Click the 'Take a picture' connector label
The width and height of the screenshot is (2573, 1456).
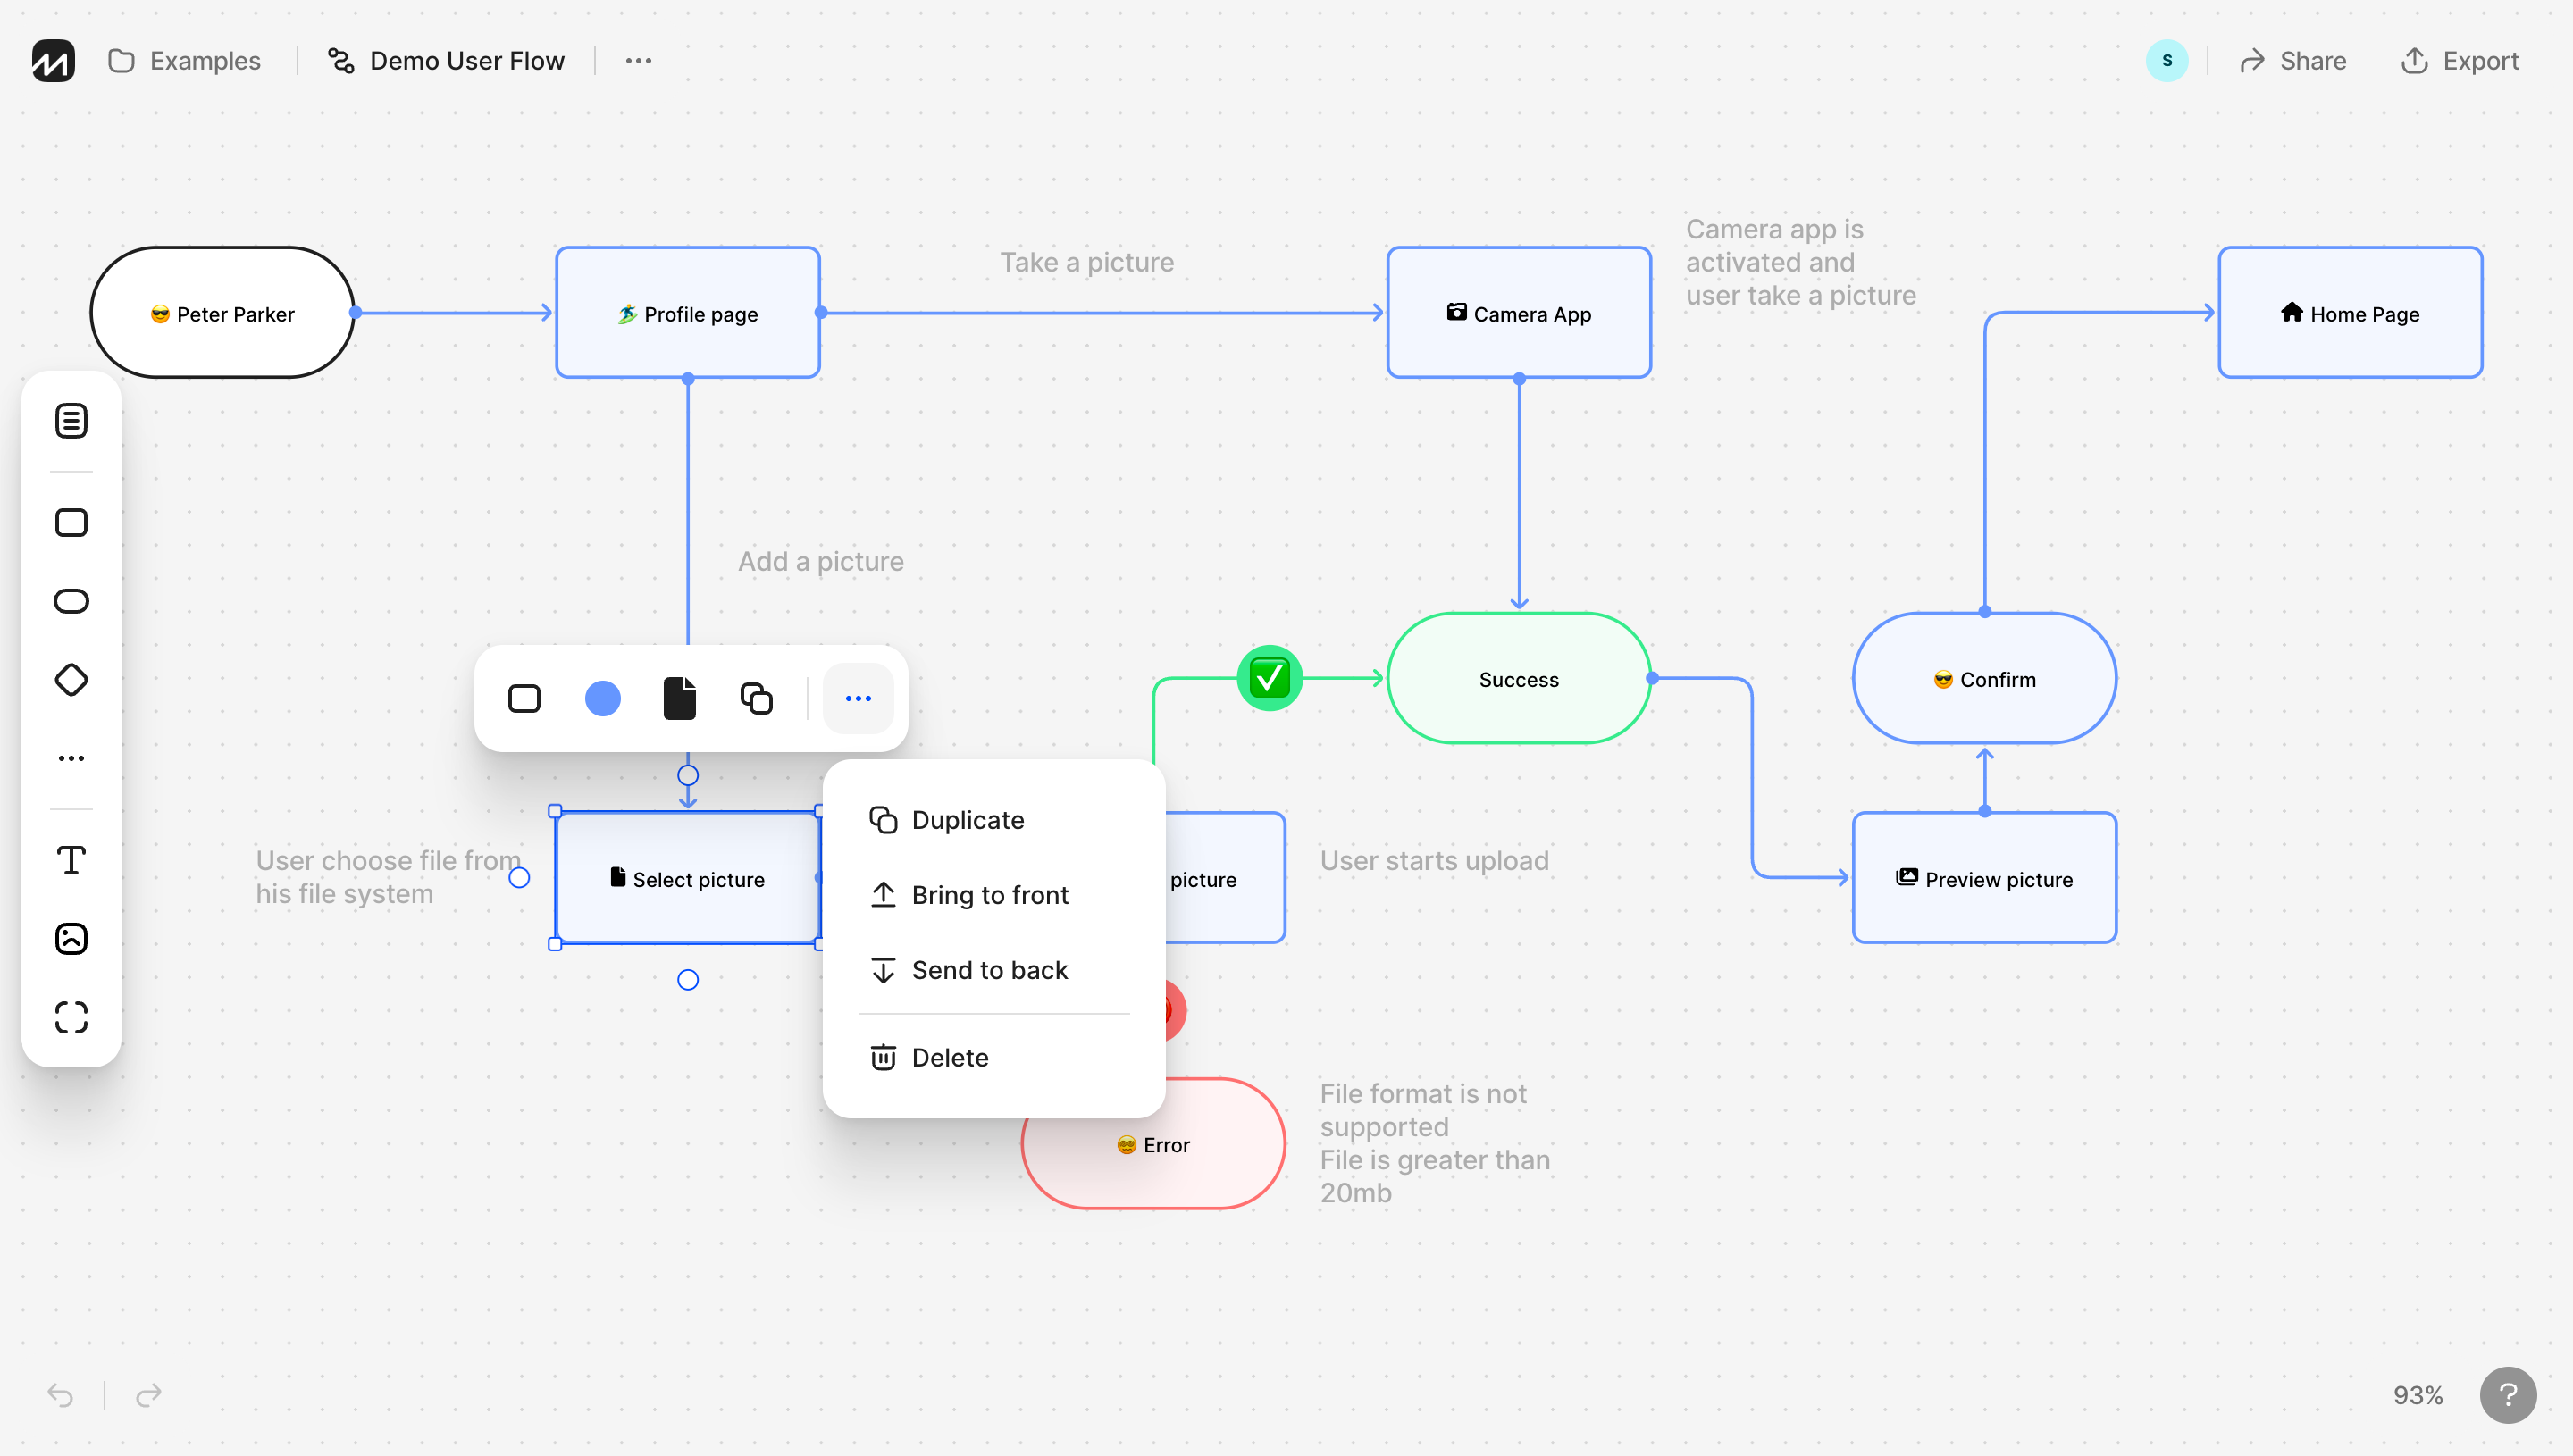coord(1087,262)
